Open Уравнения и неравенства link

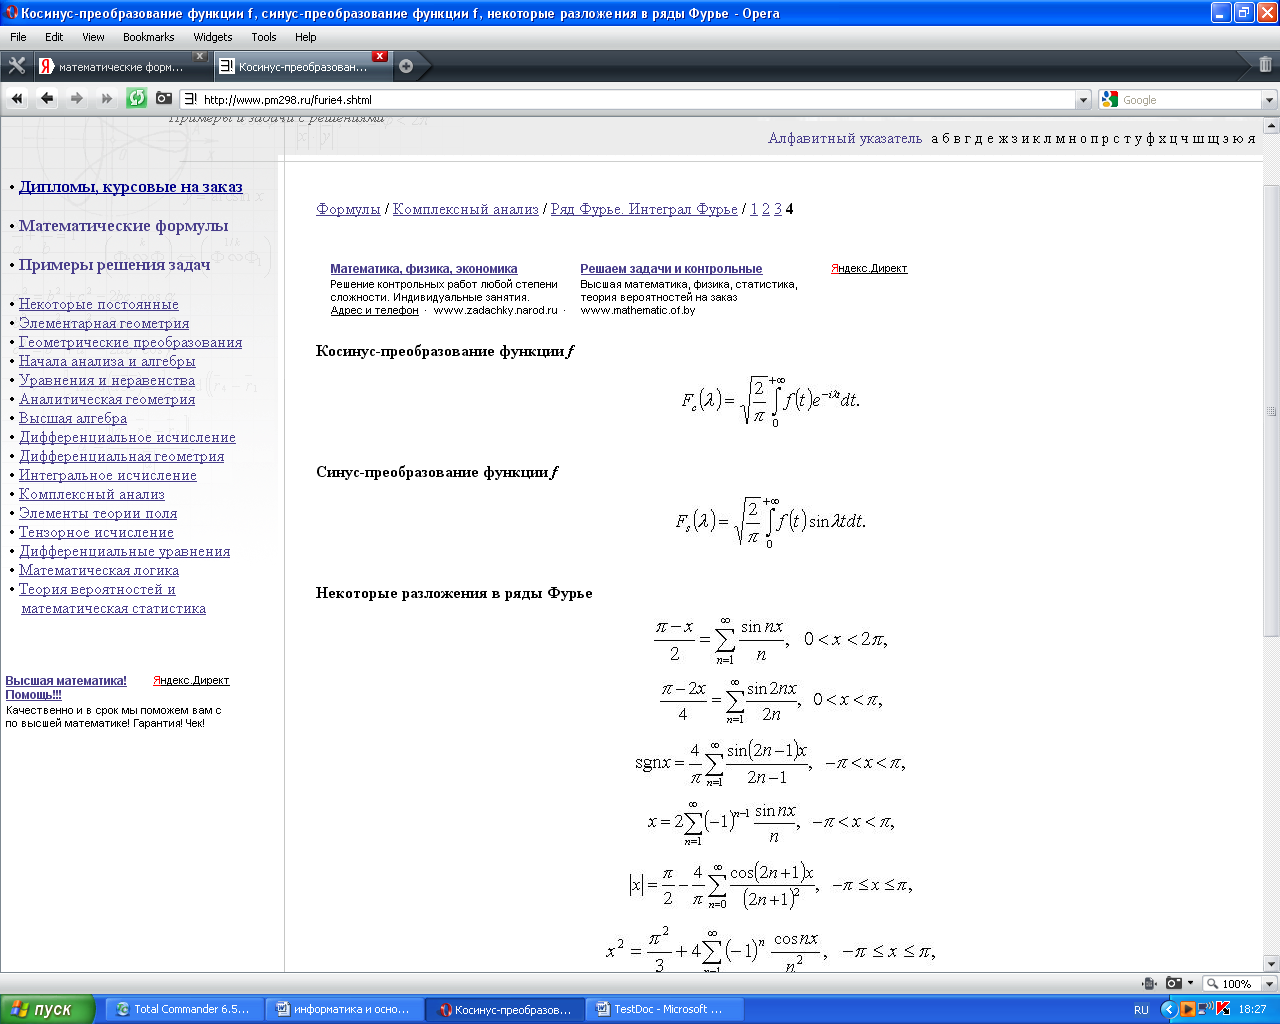point(107,380)
